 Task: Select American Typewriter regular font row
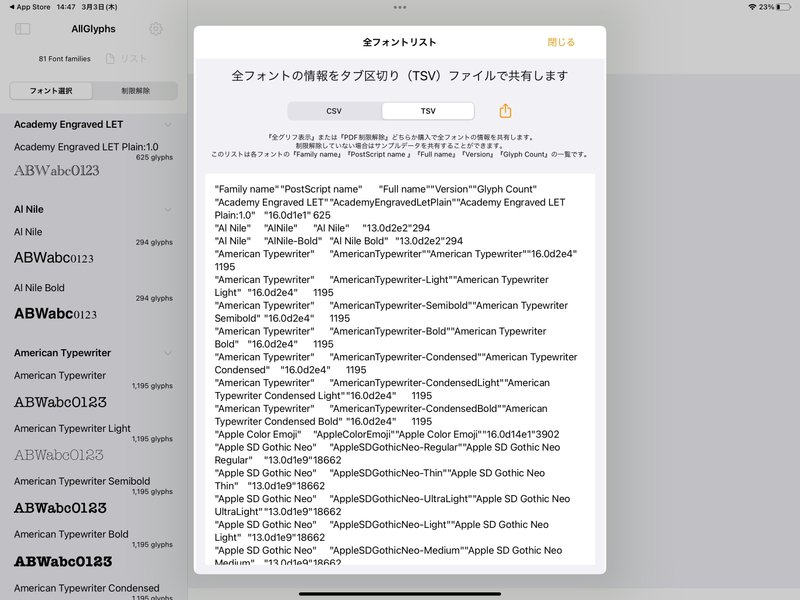coord(93,390)
